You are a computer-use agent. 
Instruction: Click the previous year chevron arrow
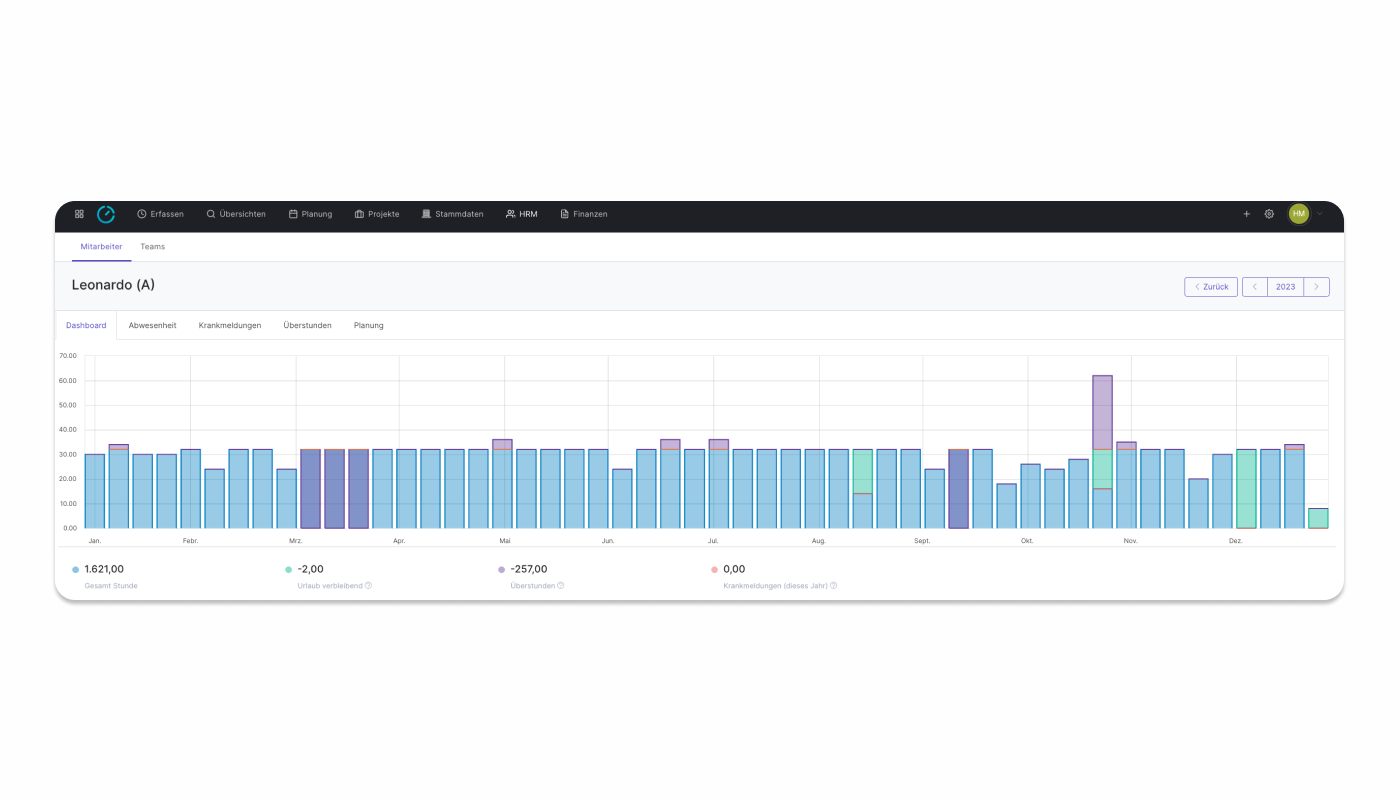click(x=1255, y=286)
